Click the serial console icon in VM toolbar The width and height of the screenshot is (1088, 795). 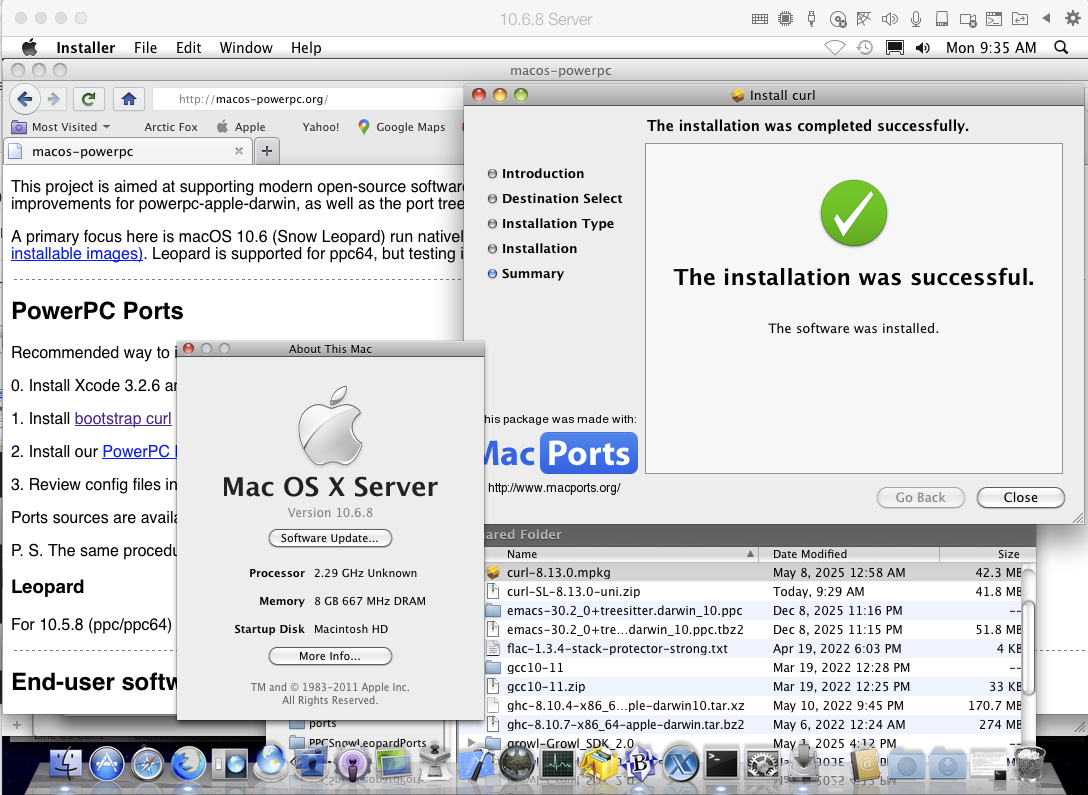coord(994,19)
